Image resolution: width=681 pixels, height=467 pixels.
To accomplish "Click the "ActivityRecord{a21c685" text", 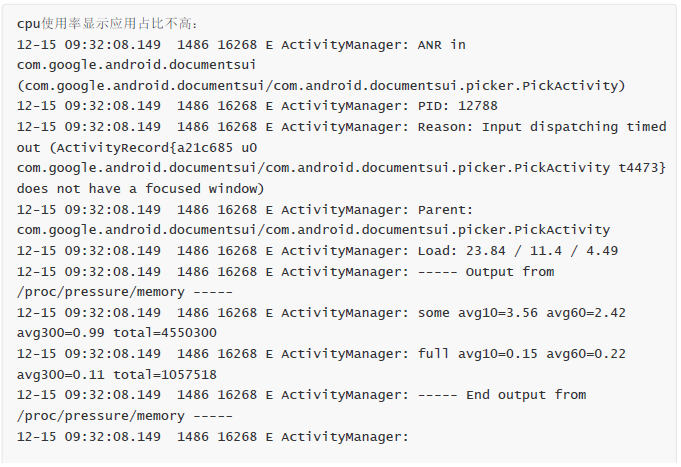I will point(140,147).
